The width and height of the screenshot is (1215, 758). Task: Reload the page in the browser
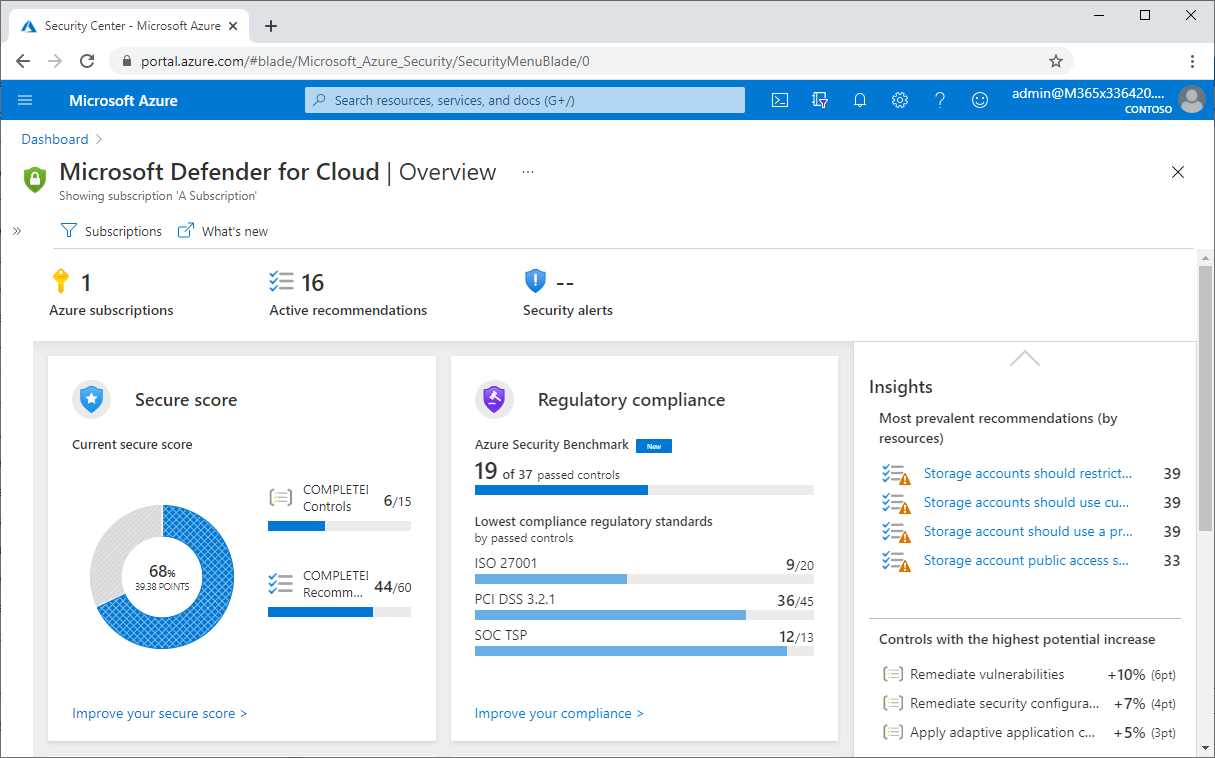(87, 61)
